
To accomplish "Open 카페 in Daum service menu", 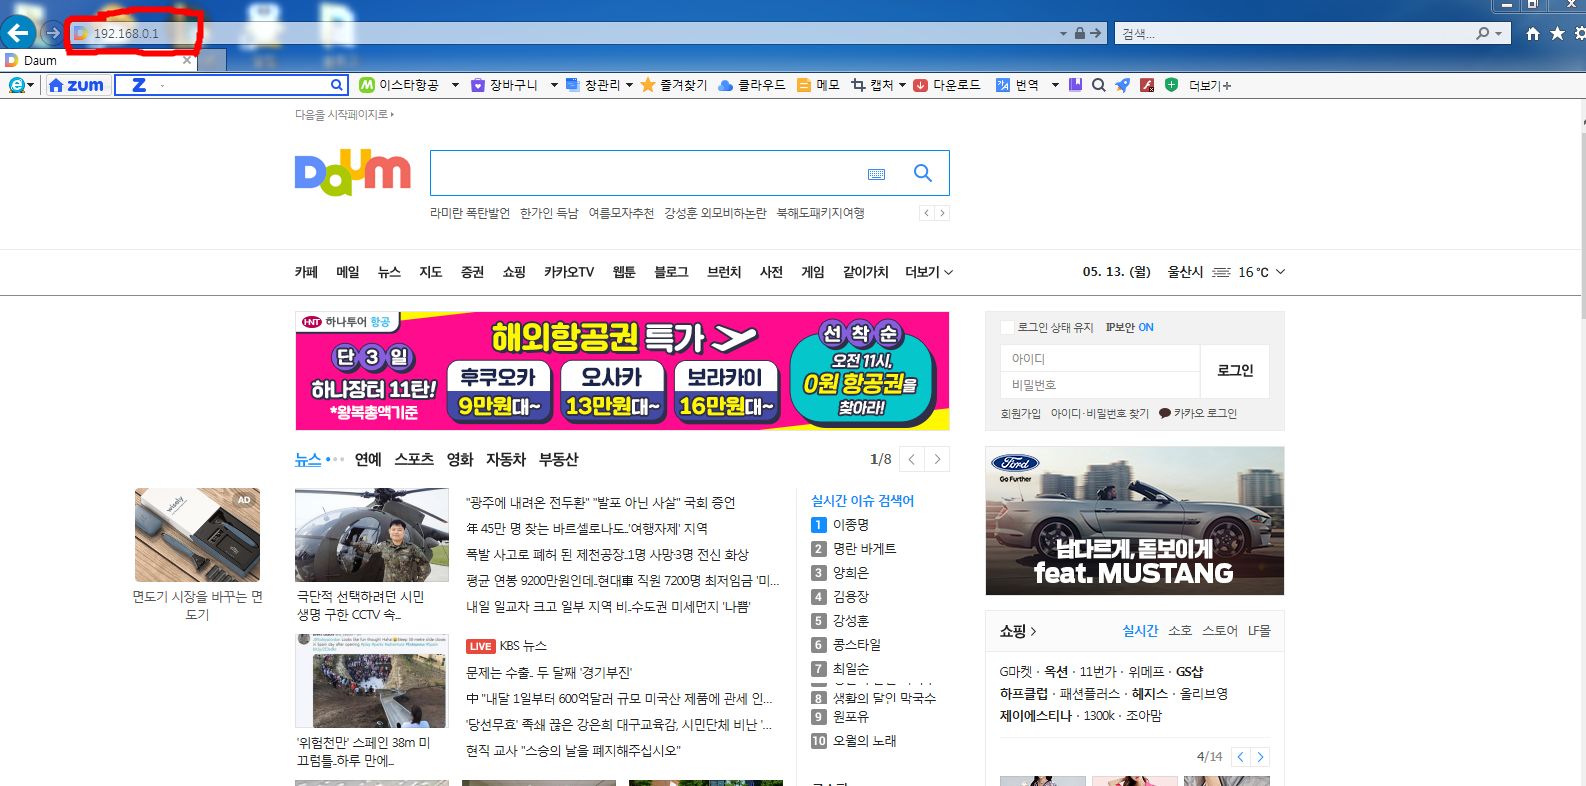I will pyautogui.click(x=306, y=272).
